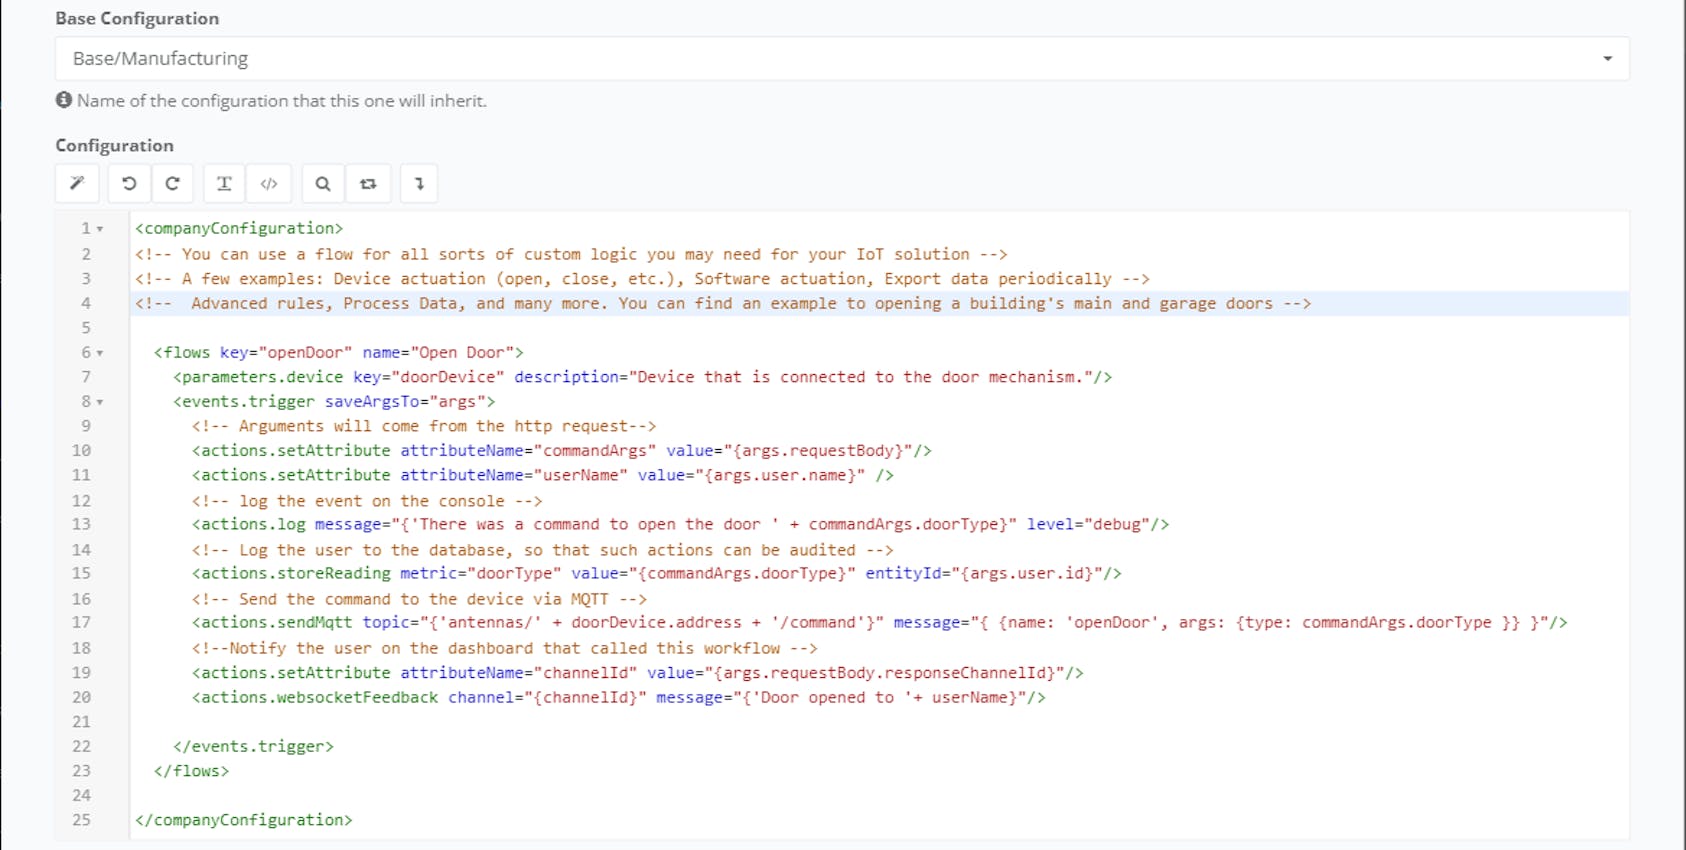This screenshot has width=1686, height=850.
Task: Click line number 25 in the gutter
Action: click(81, 820)
